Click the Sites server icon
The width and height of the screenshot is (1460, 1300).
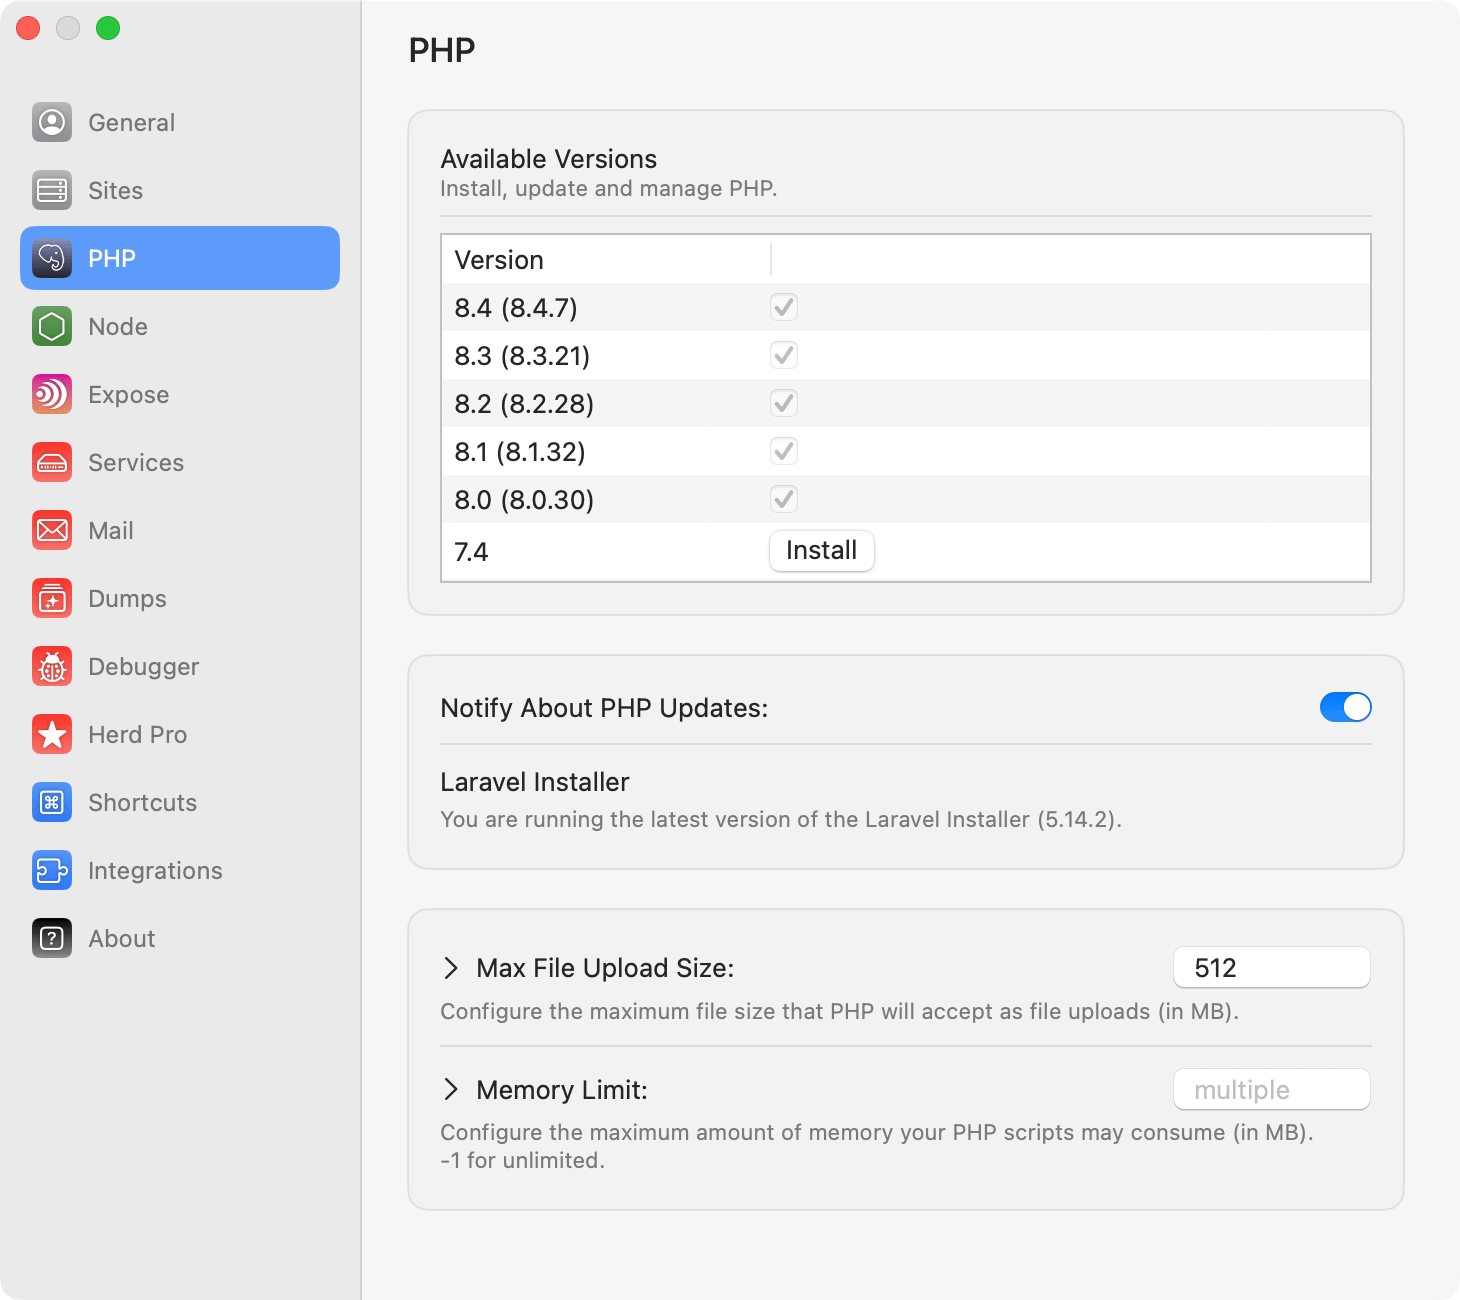pos(52,190)
